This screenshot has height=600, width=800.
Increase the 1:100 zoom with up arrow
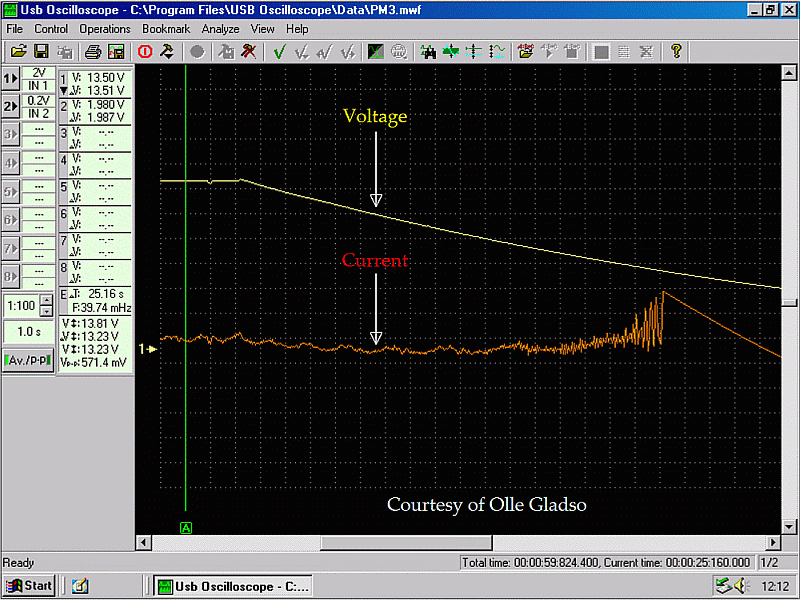46,300
